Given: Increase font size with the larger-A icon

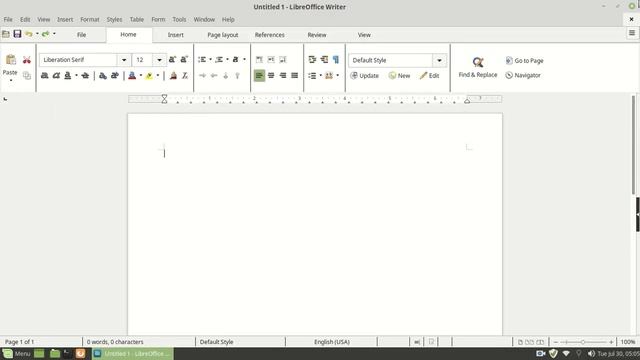Looking at the screenshot, I should (172, 60).
